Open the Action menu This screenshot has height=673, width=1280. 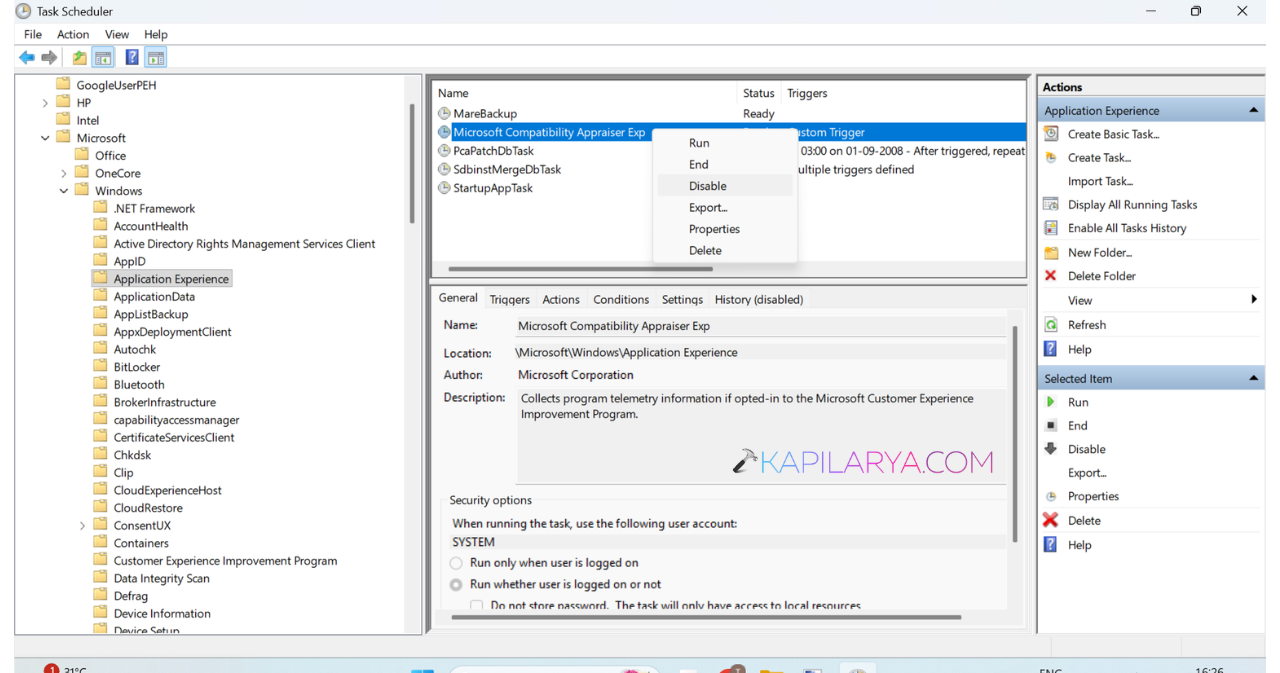coord(73,34)
